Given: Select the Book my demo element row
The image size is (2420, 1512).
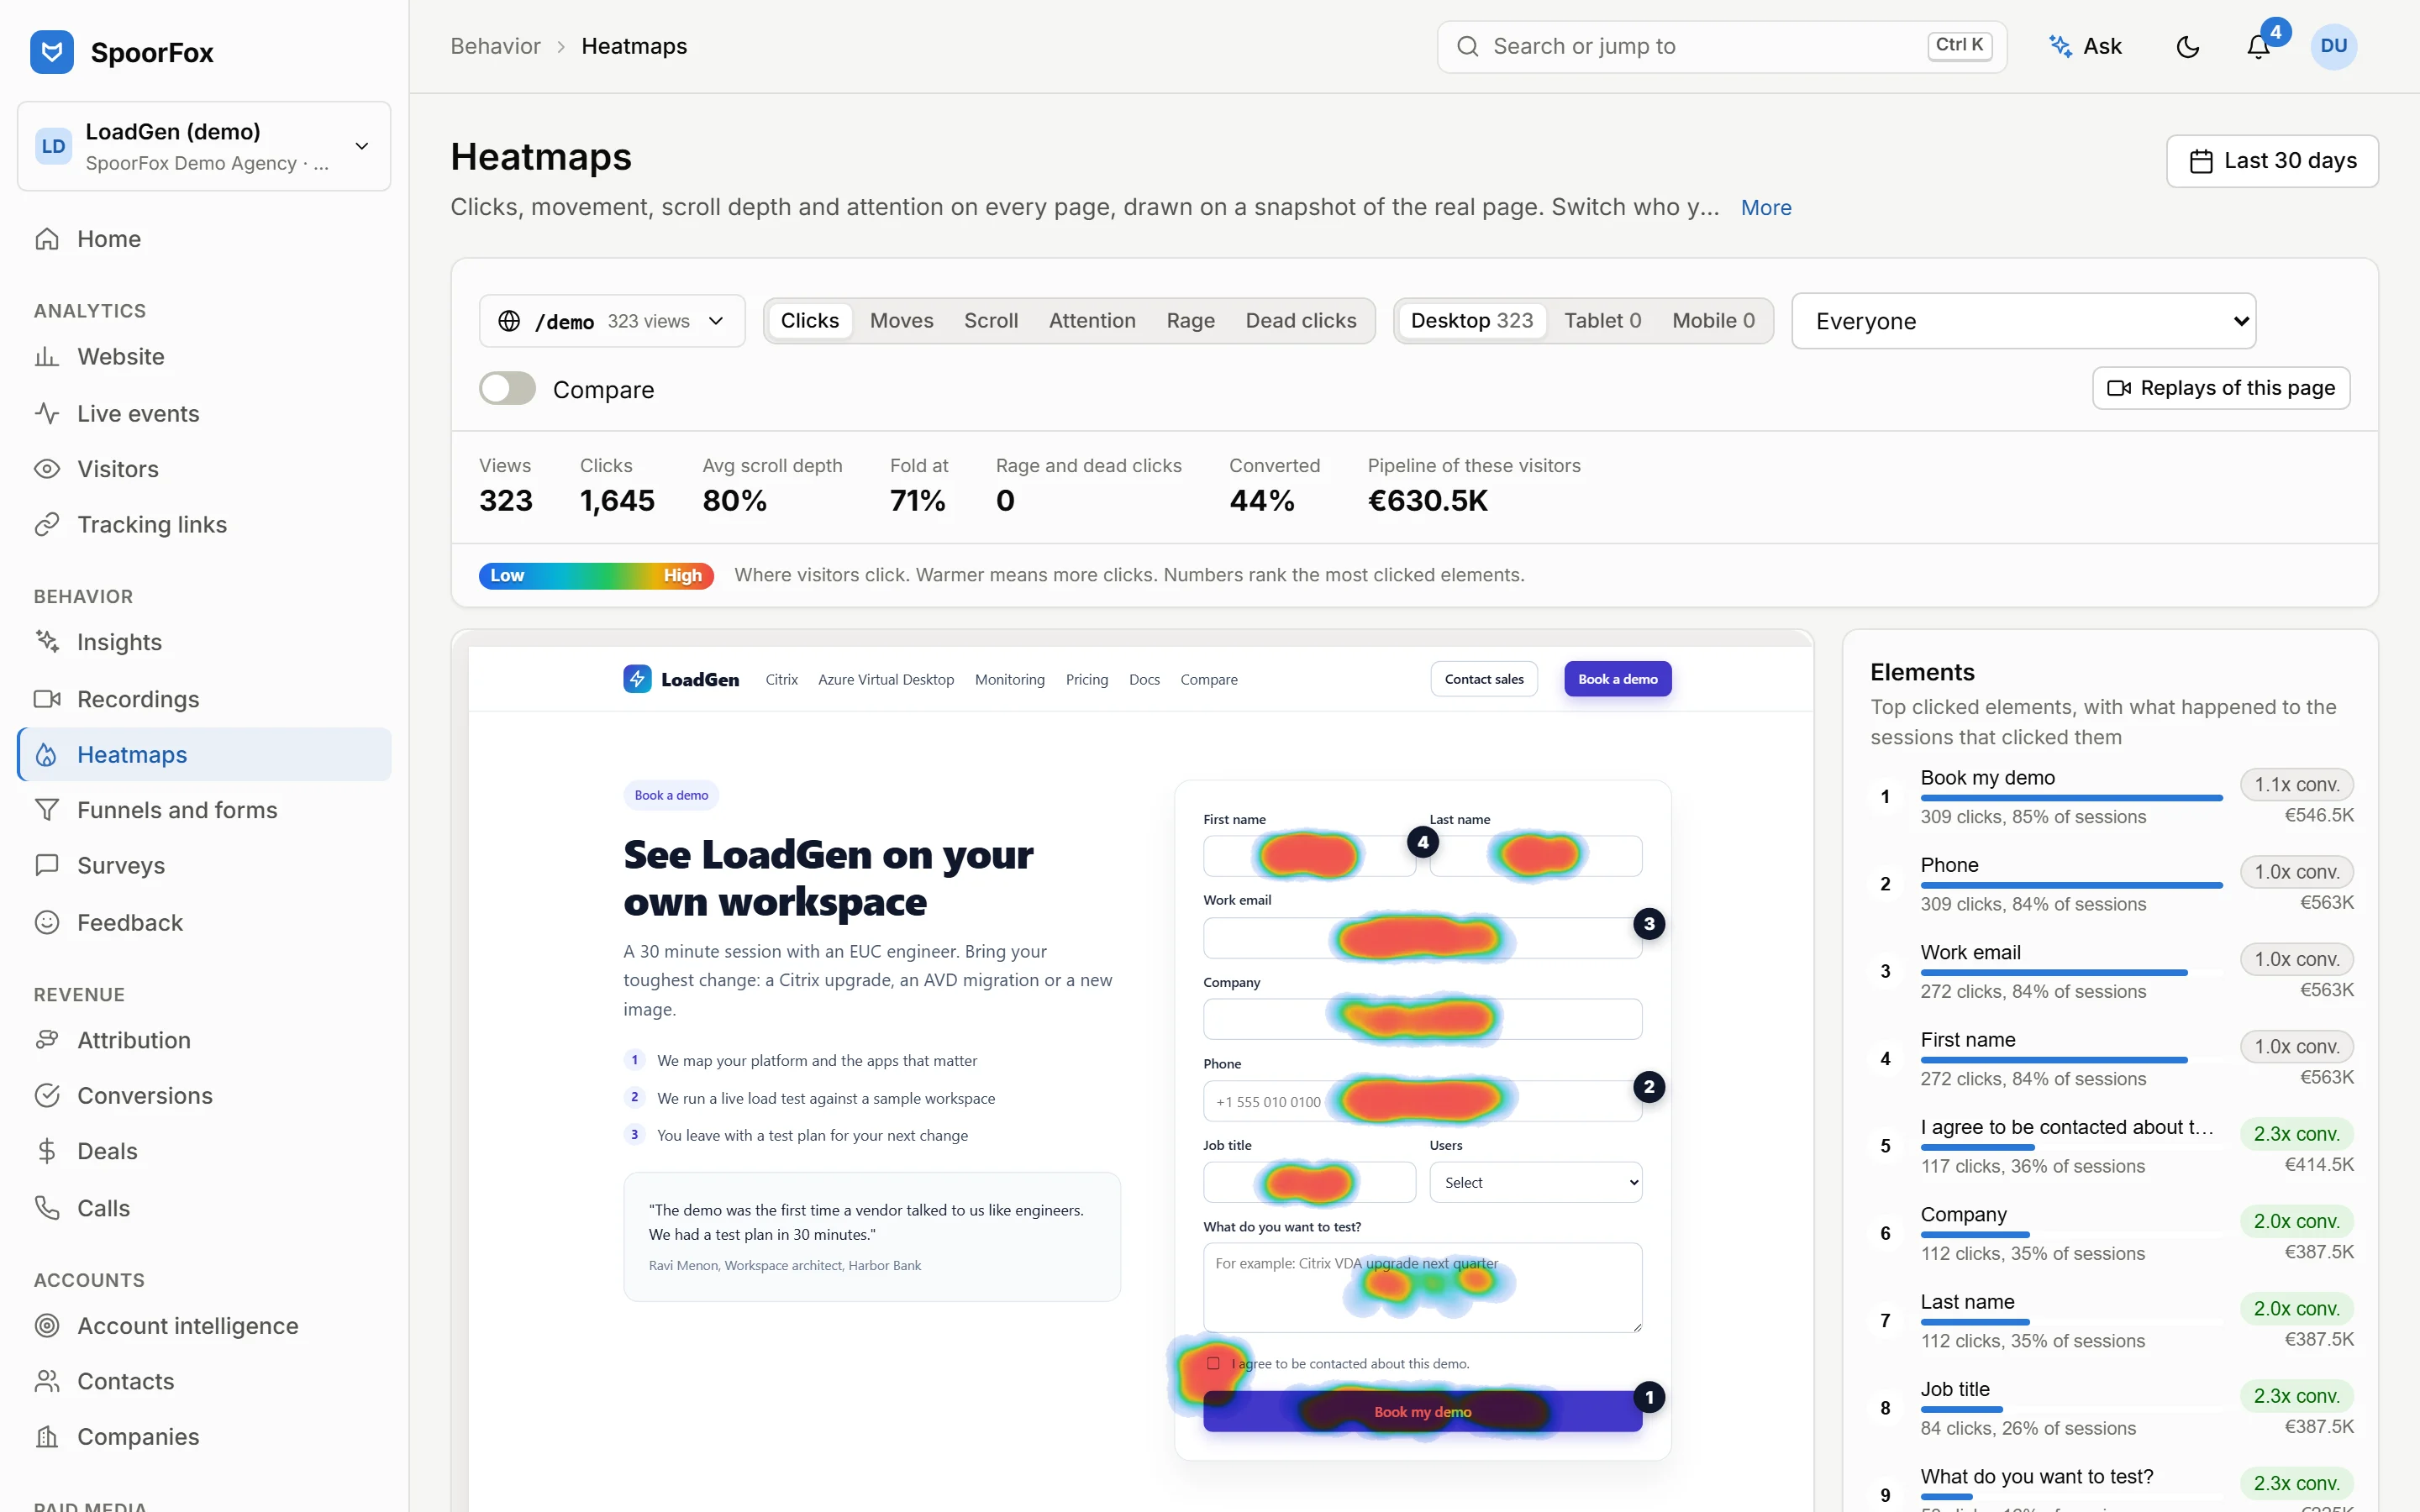Looking at the screenshot, I should pos(2111,797).
